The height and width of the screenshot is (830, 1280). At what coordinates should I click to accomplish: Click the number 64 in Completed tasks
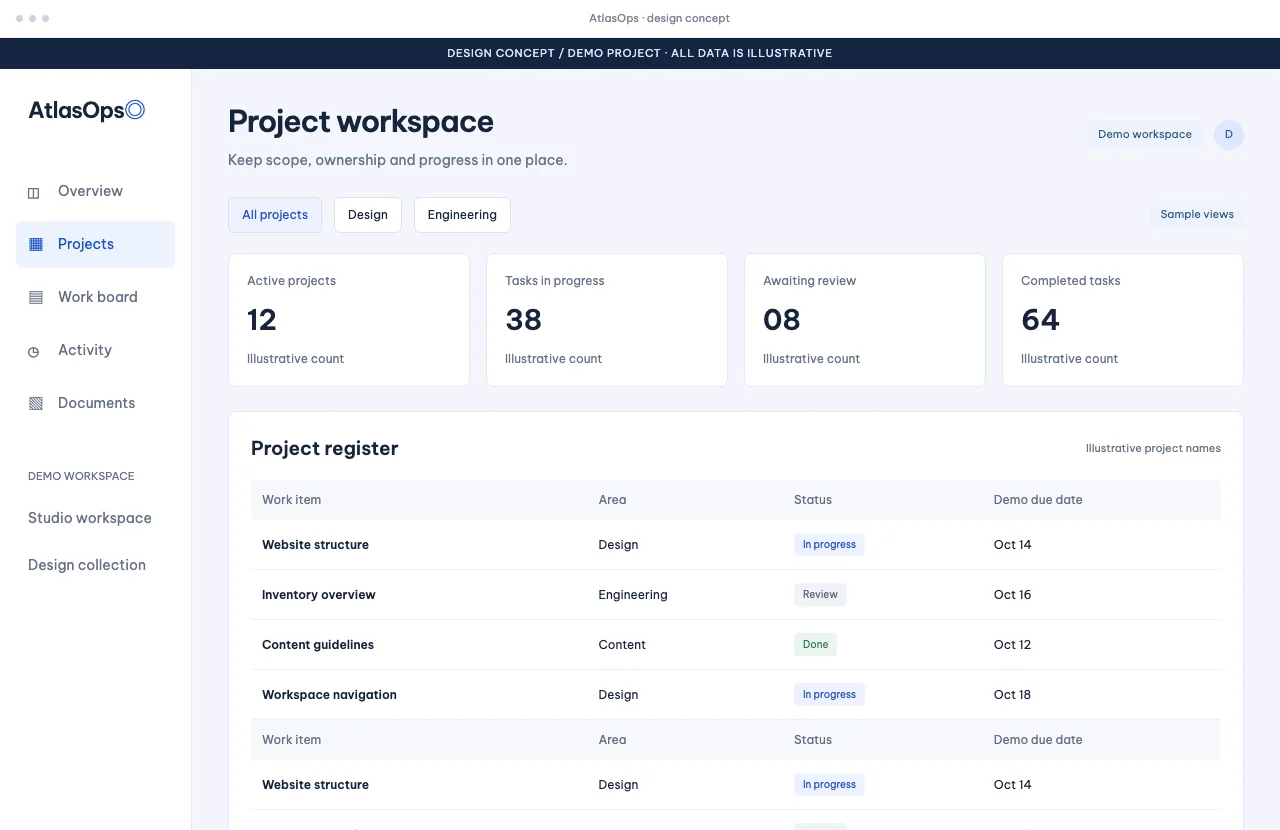[1040, 320]
